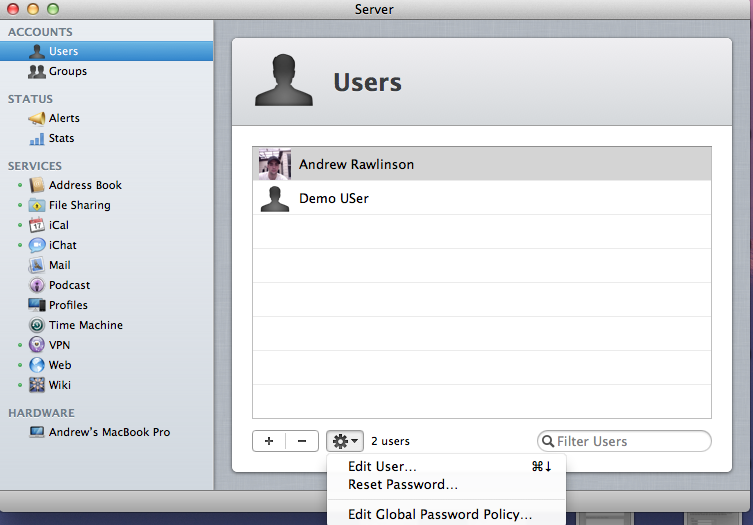753x525 pixels.
Task: Click the Wiki service icon
Action: pyautogui.click(x=36, y=385)
